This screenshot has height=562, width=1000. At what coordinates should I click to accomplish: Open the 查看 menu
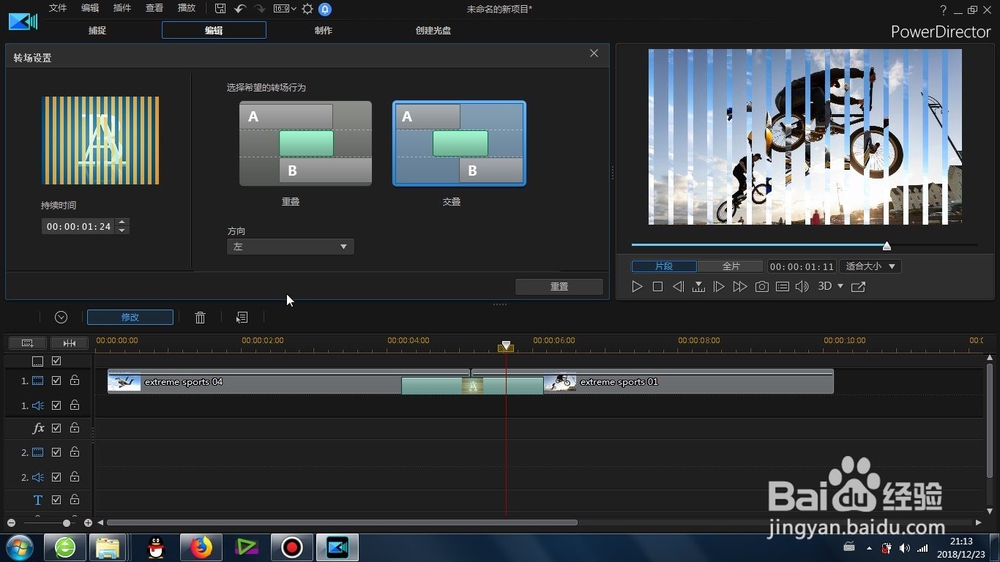(154, 8)
